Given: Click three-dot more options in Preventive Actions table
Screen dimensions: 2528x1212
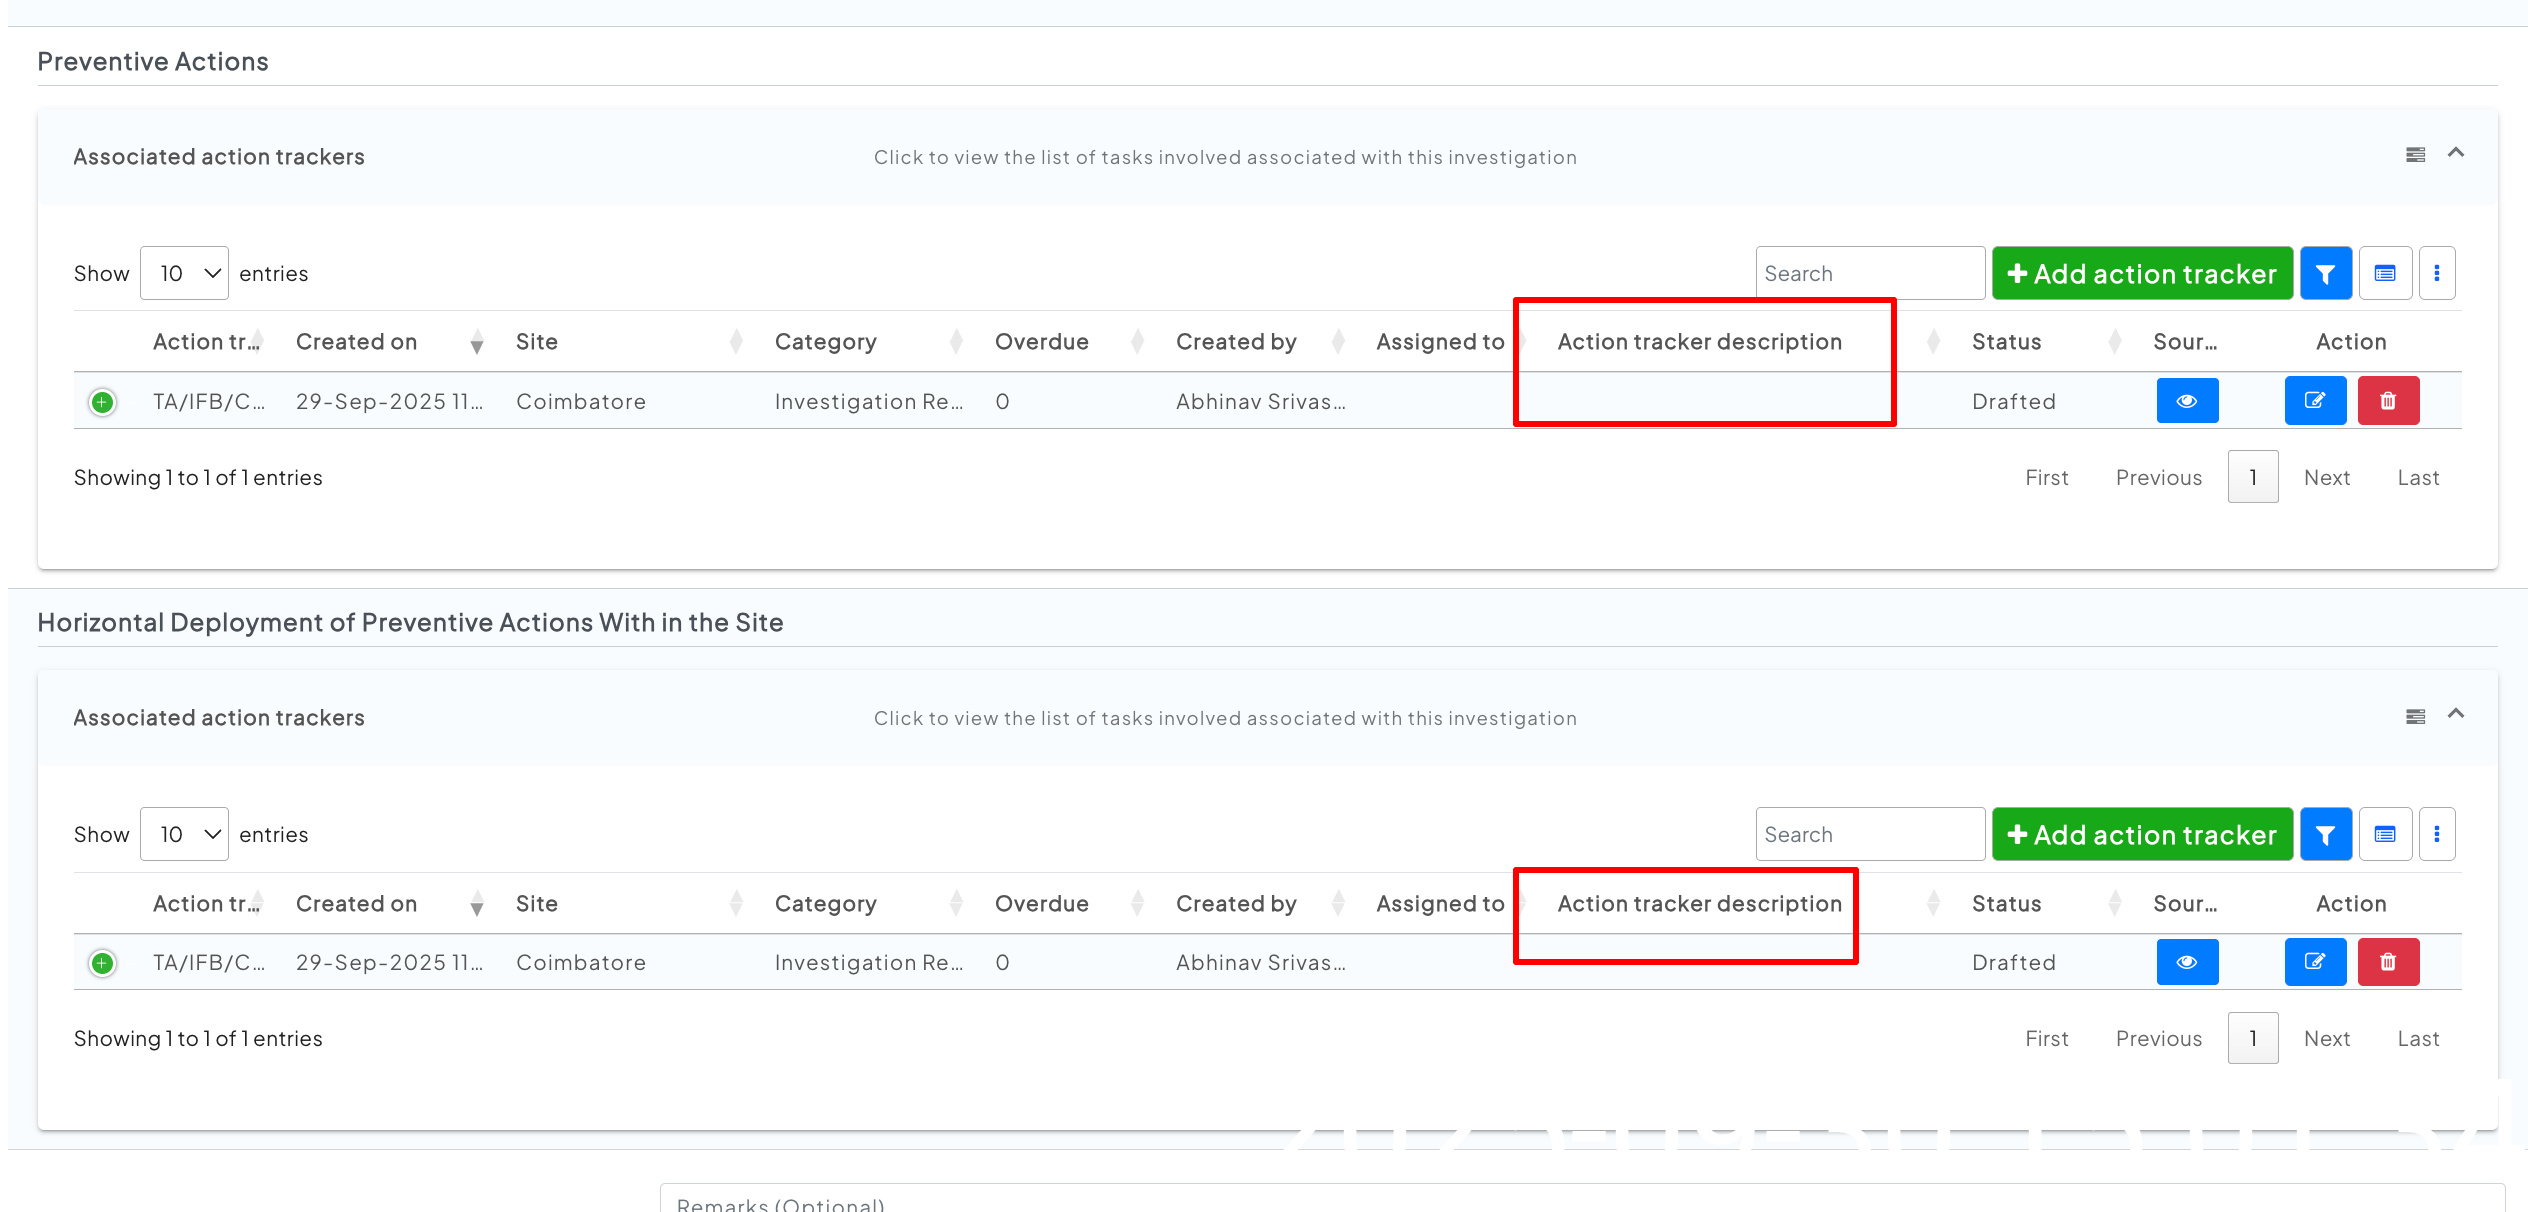Looking at the screenshot, I should tap(2437, 273).
